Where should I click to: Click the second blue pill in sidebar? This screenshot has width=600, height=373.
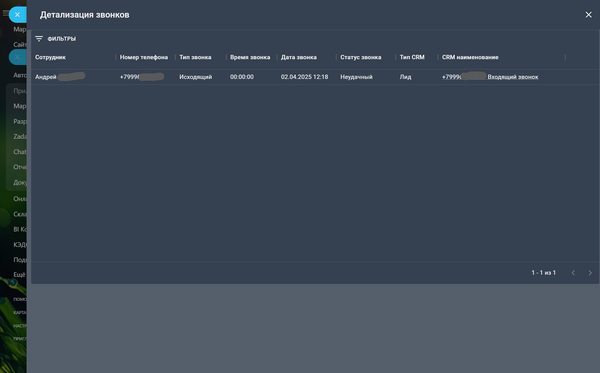(x=18, y=57)
